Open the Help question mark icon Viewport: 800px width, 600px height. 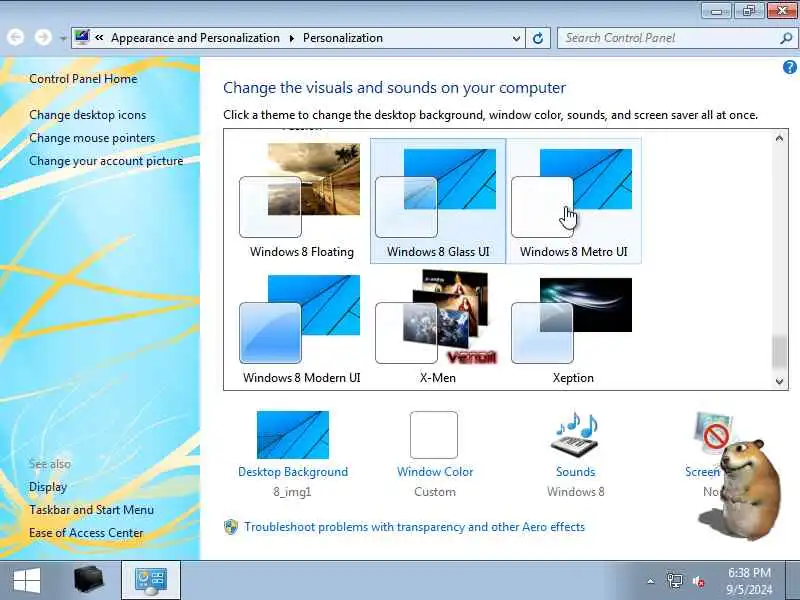[x=790, y=67]
